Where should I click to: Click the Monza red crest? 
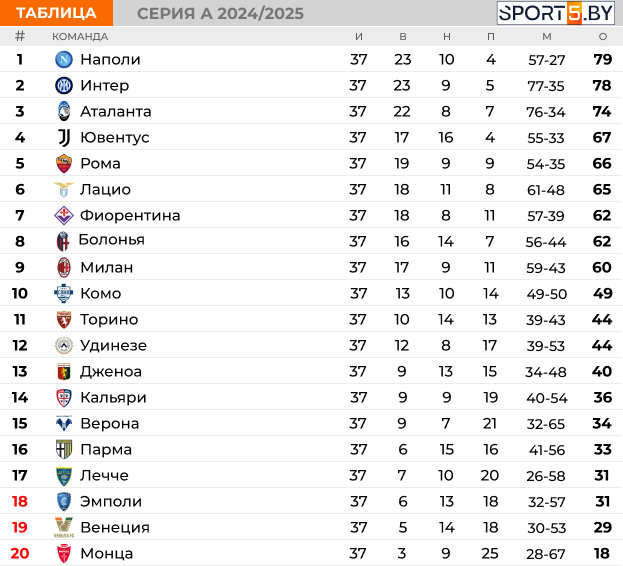coord(64,553)
